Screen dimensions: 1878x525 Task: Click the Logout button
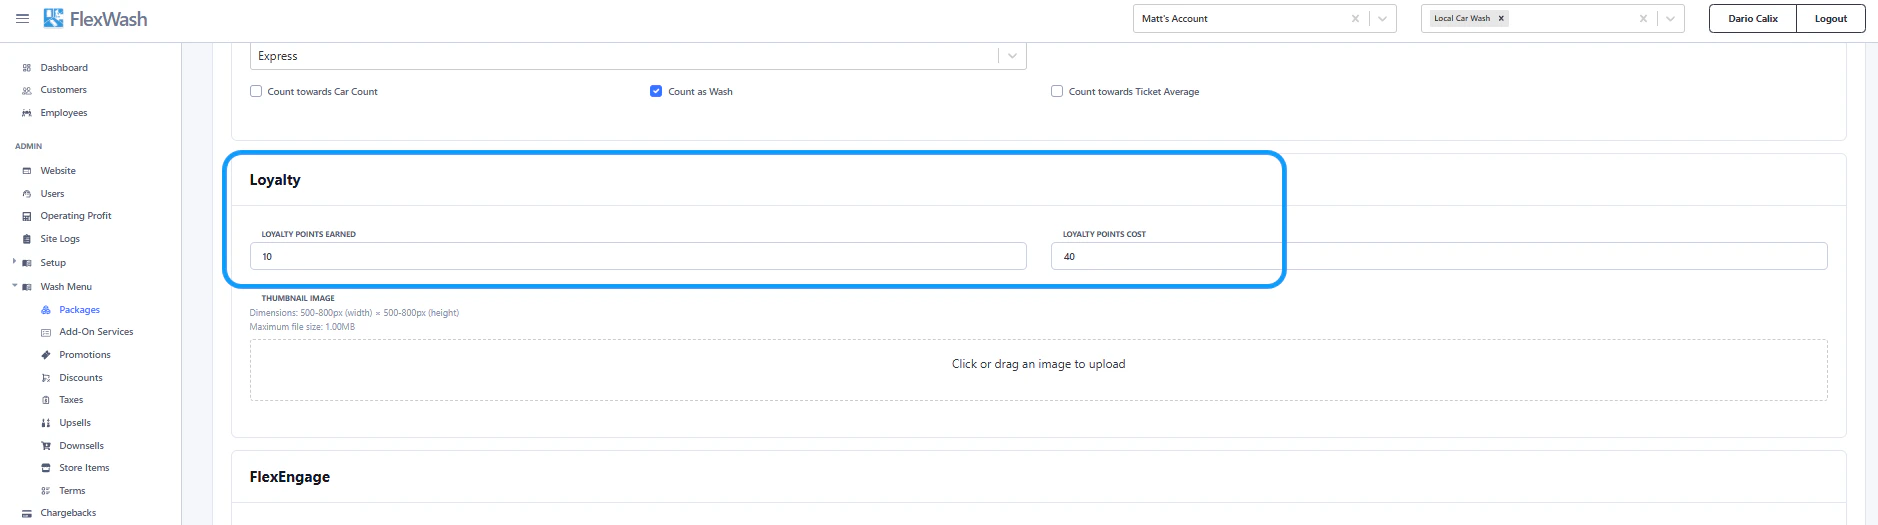click(x=1831, y=18)
